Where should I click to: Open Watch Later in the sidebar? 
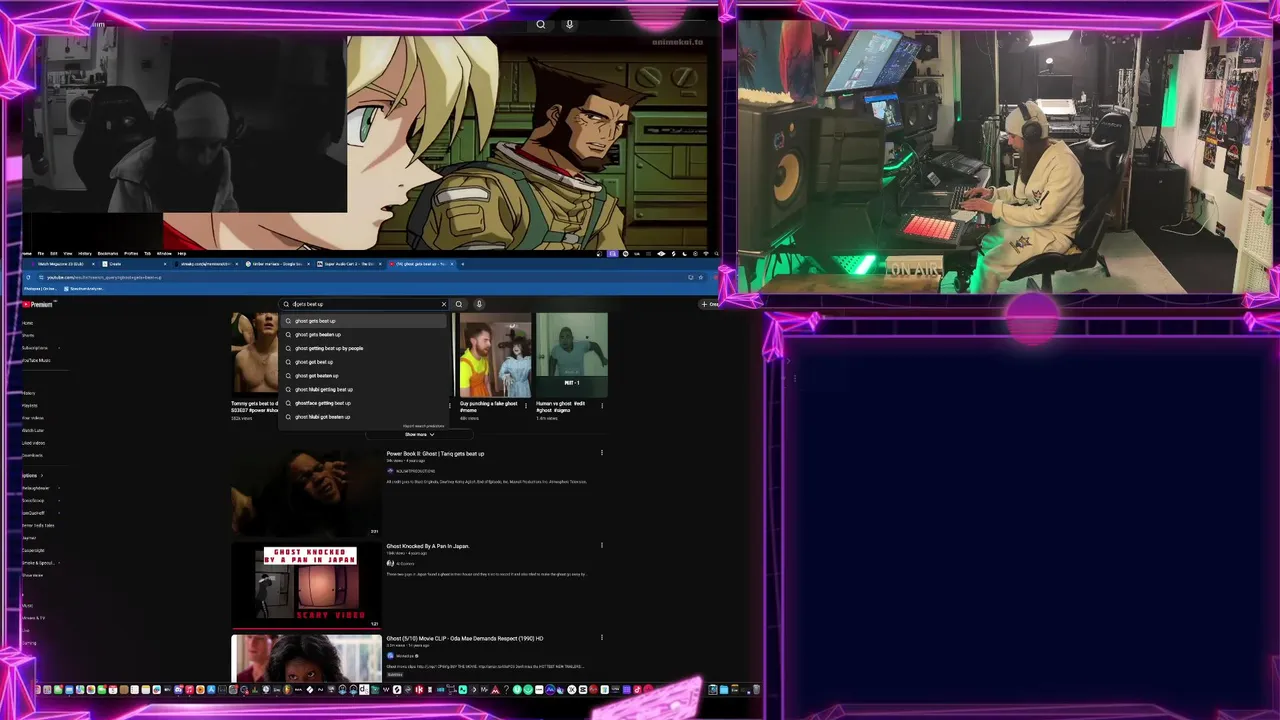33,430
